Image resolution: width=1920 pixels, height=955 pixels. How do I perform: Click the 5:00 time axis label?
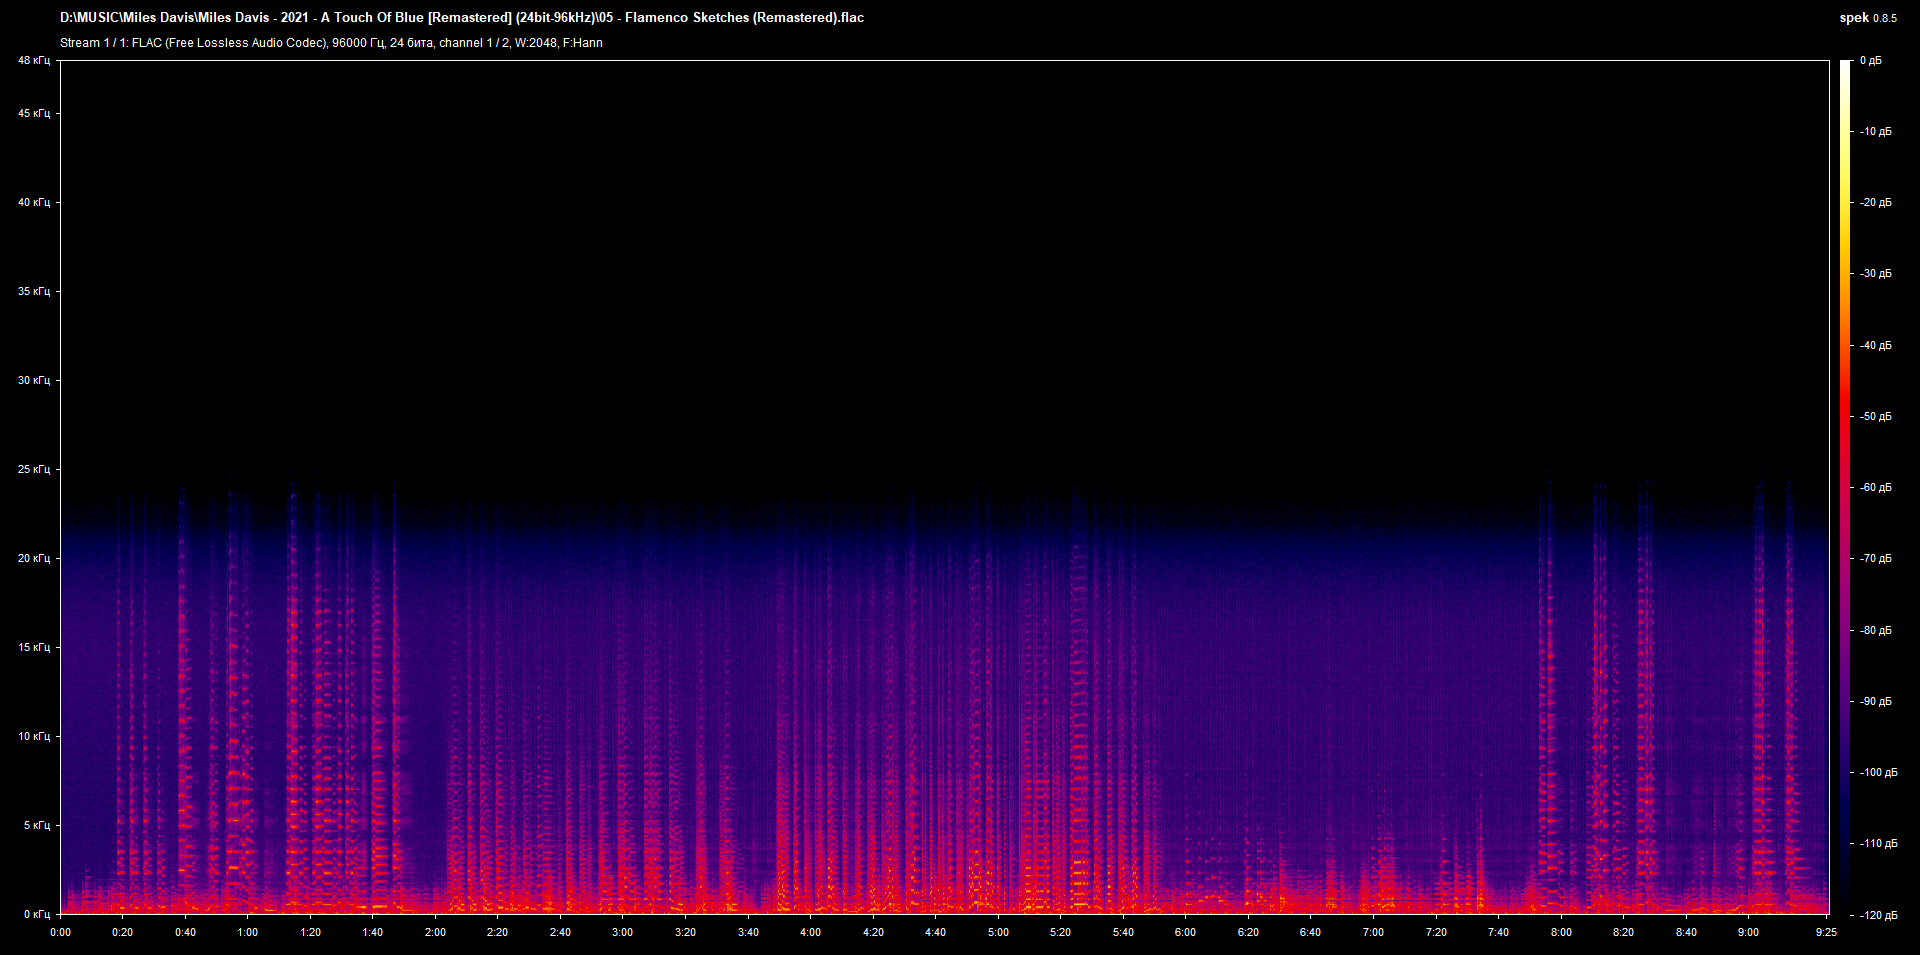[x=998, y=932]
